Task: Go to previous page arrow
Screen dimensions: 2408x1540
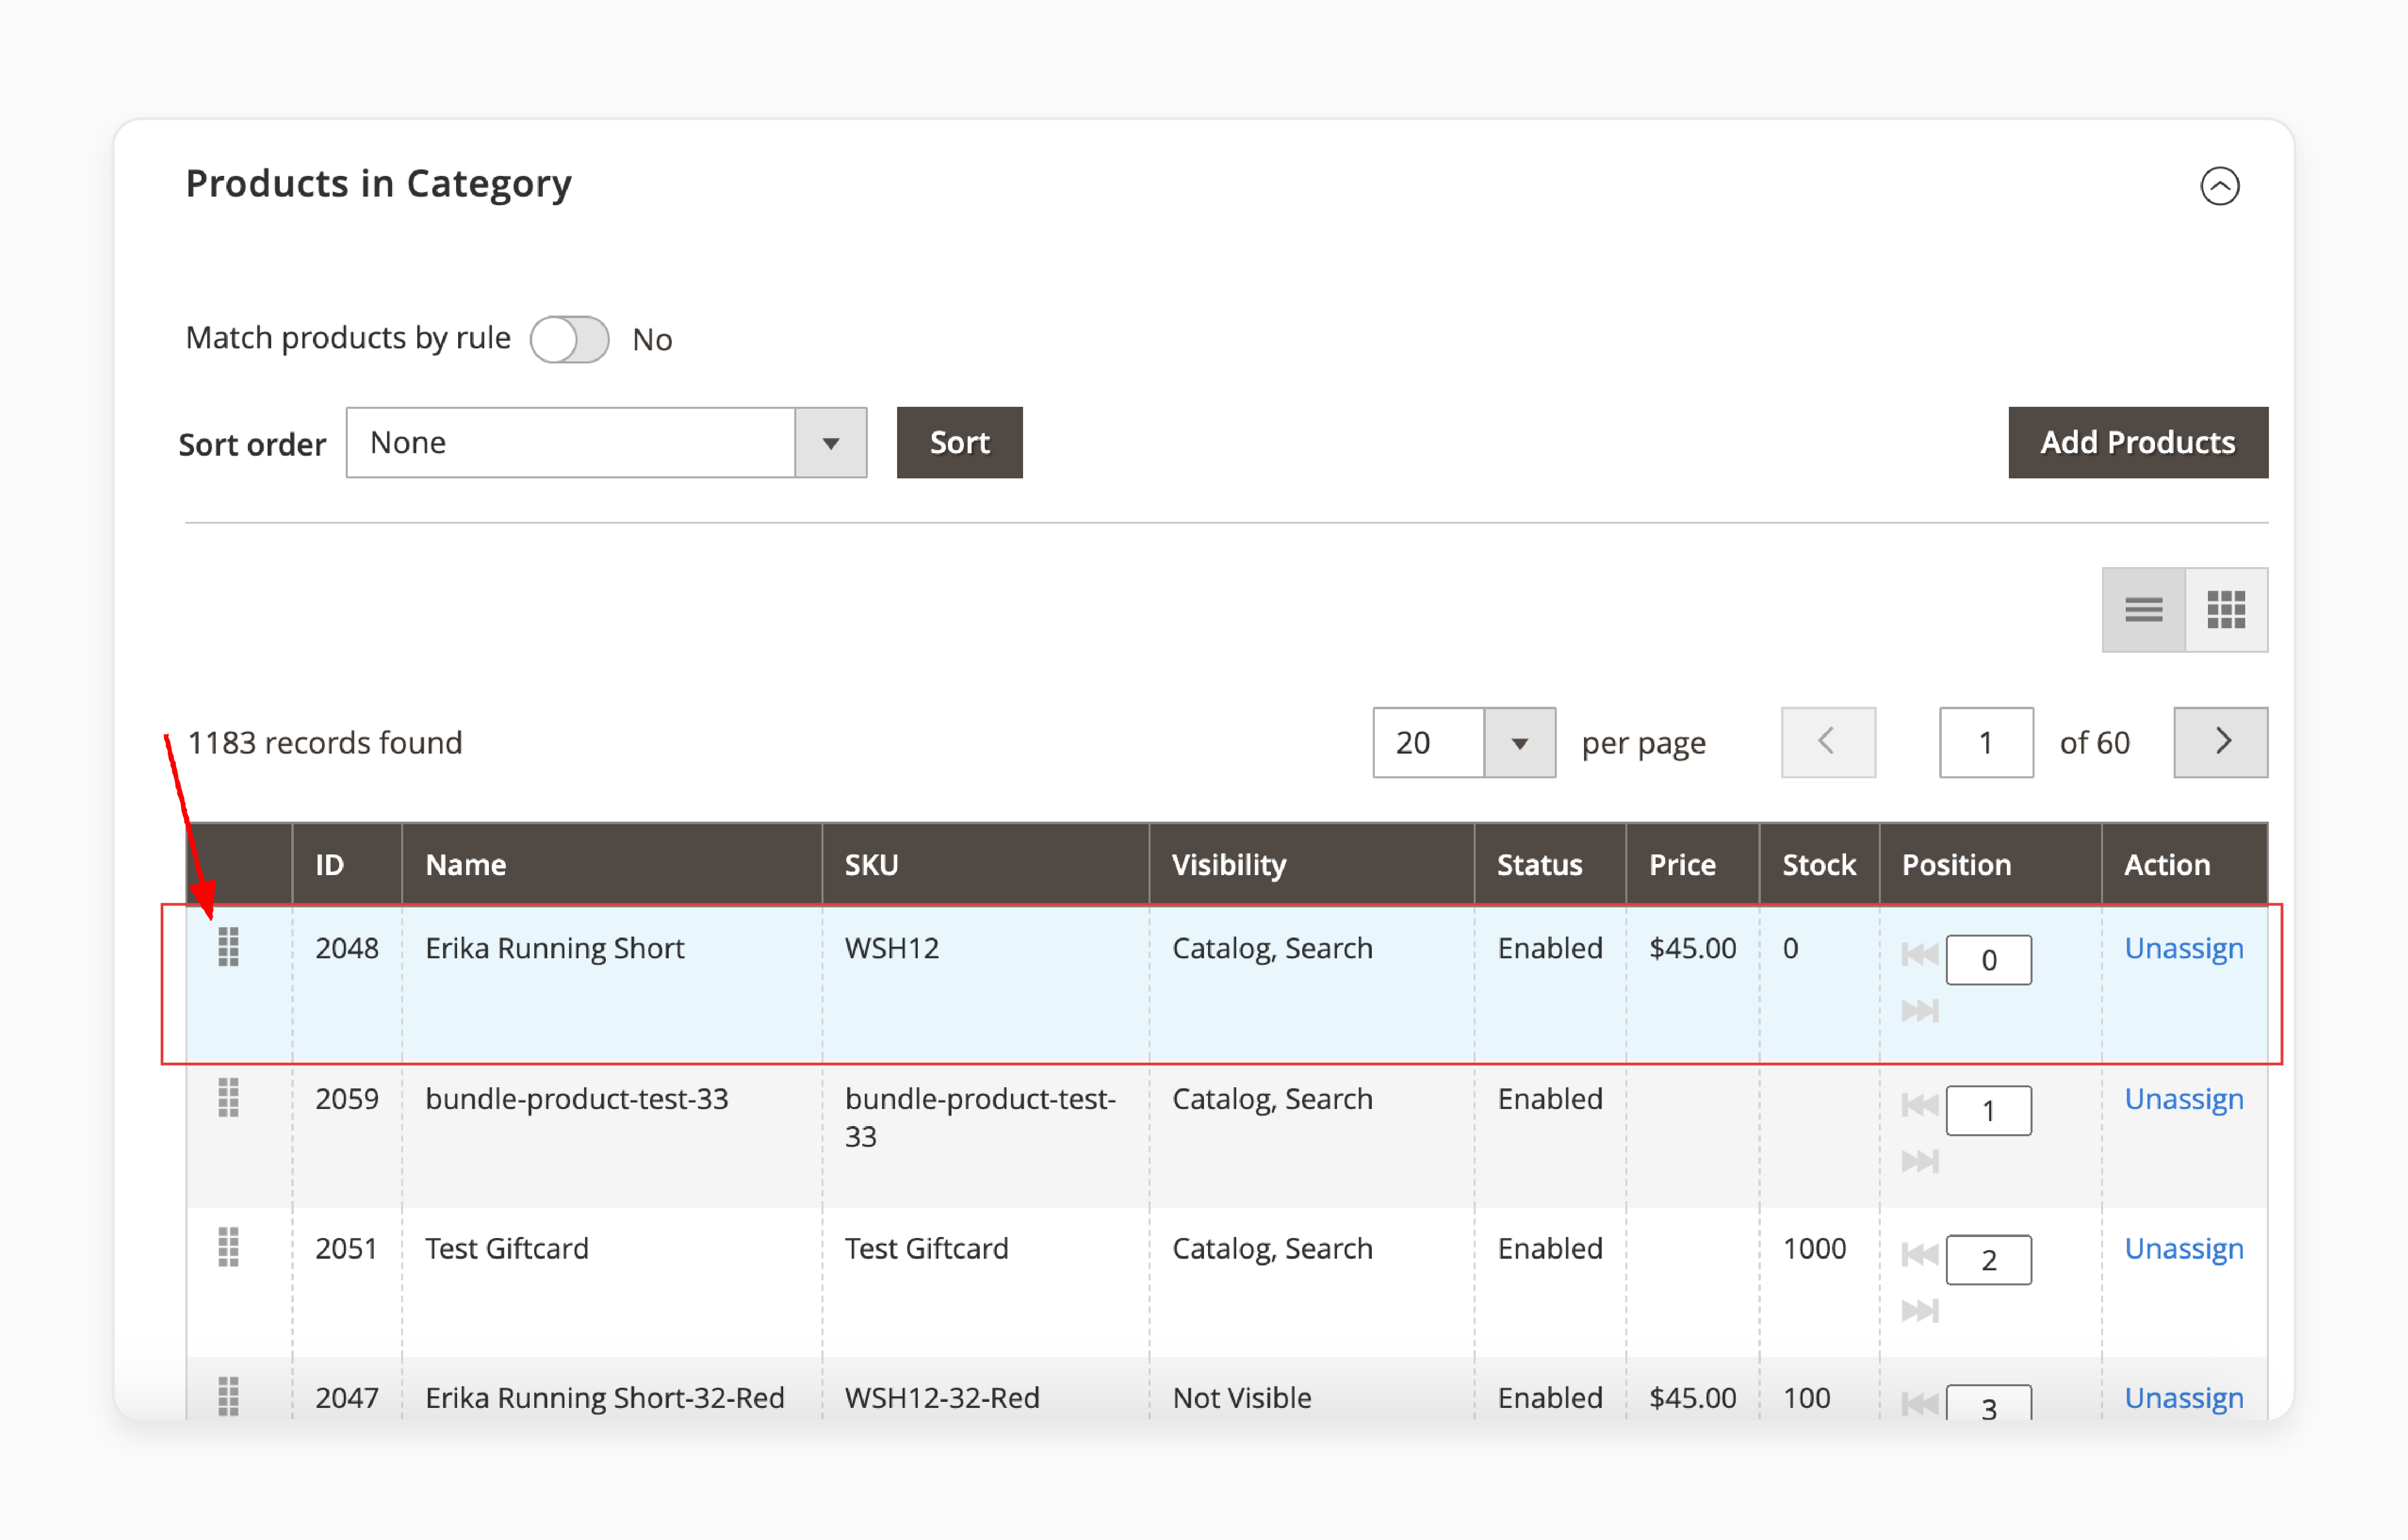Action: [1827, 742]
